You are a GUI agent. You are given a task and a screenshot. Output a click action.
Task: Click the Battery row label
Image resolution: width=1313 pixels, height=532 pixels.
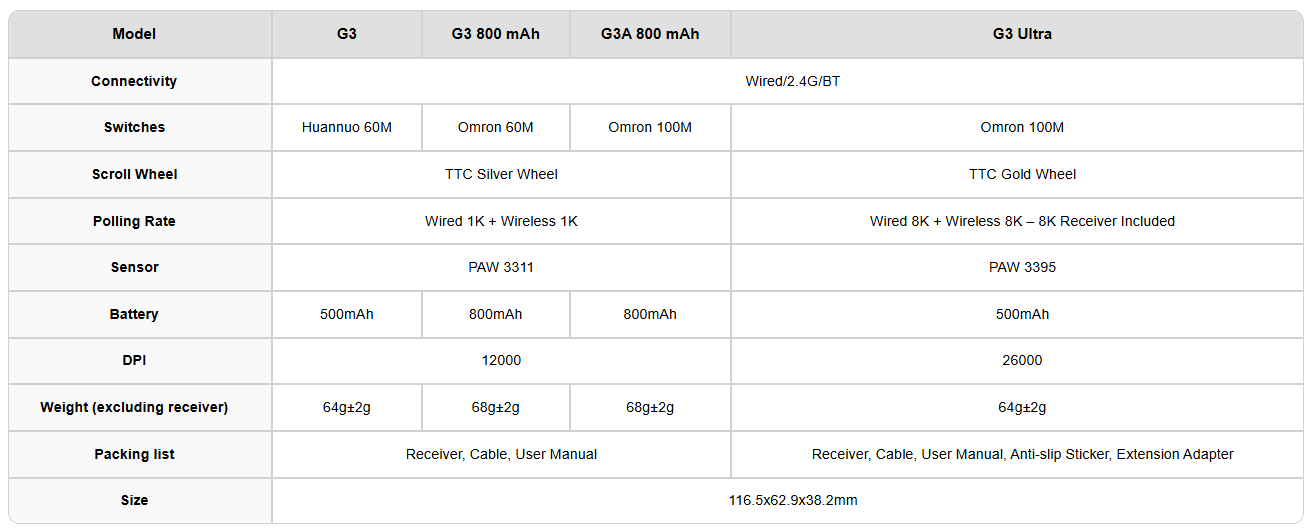pos(134,314)
